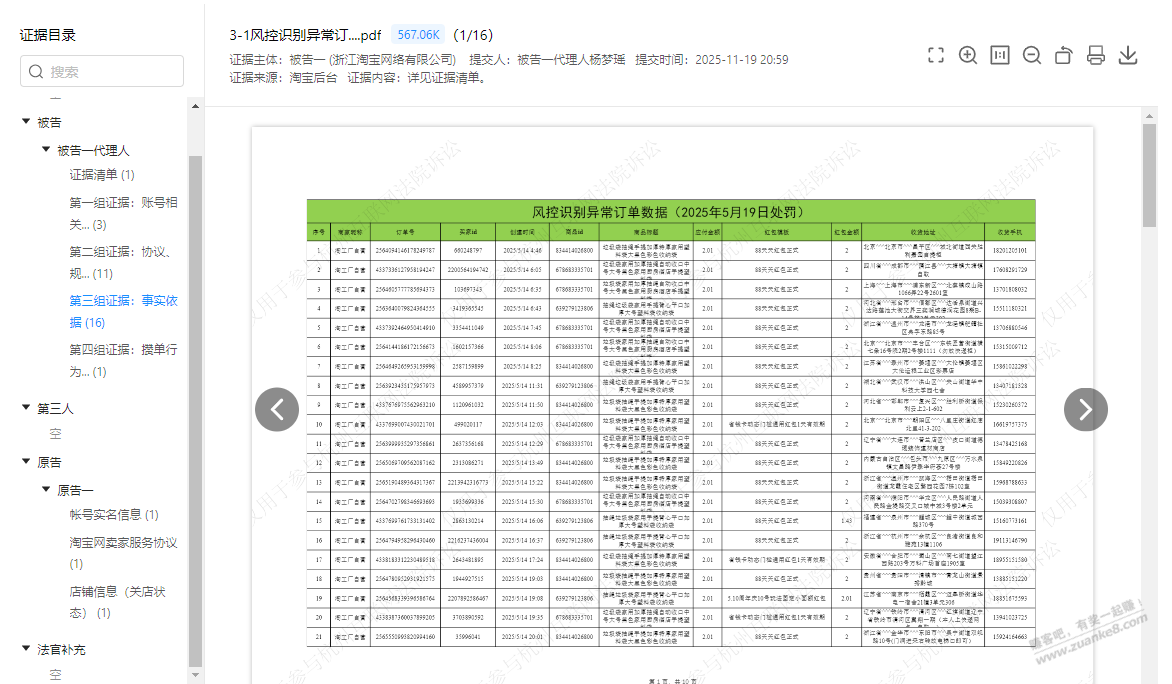The width and height of the screenshot is (1172, 684).
Task: Go to previous page with left arrow
Action: tap(277, 408)
